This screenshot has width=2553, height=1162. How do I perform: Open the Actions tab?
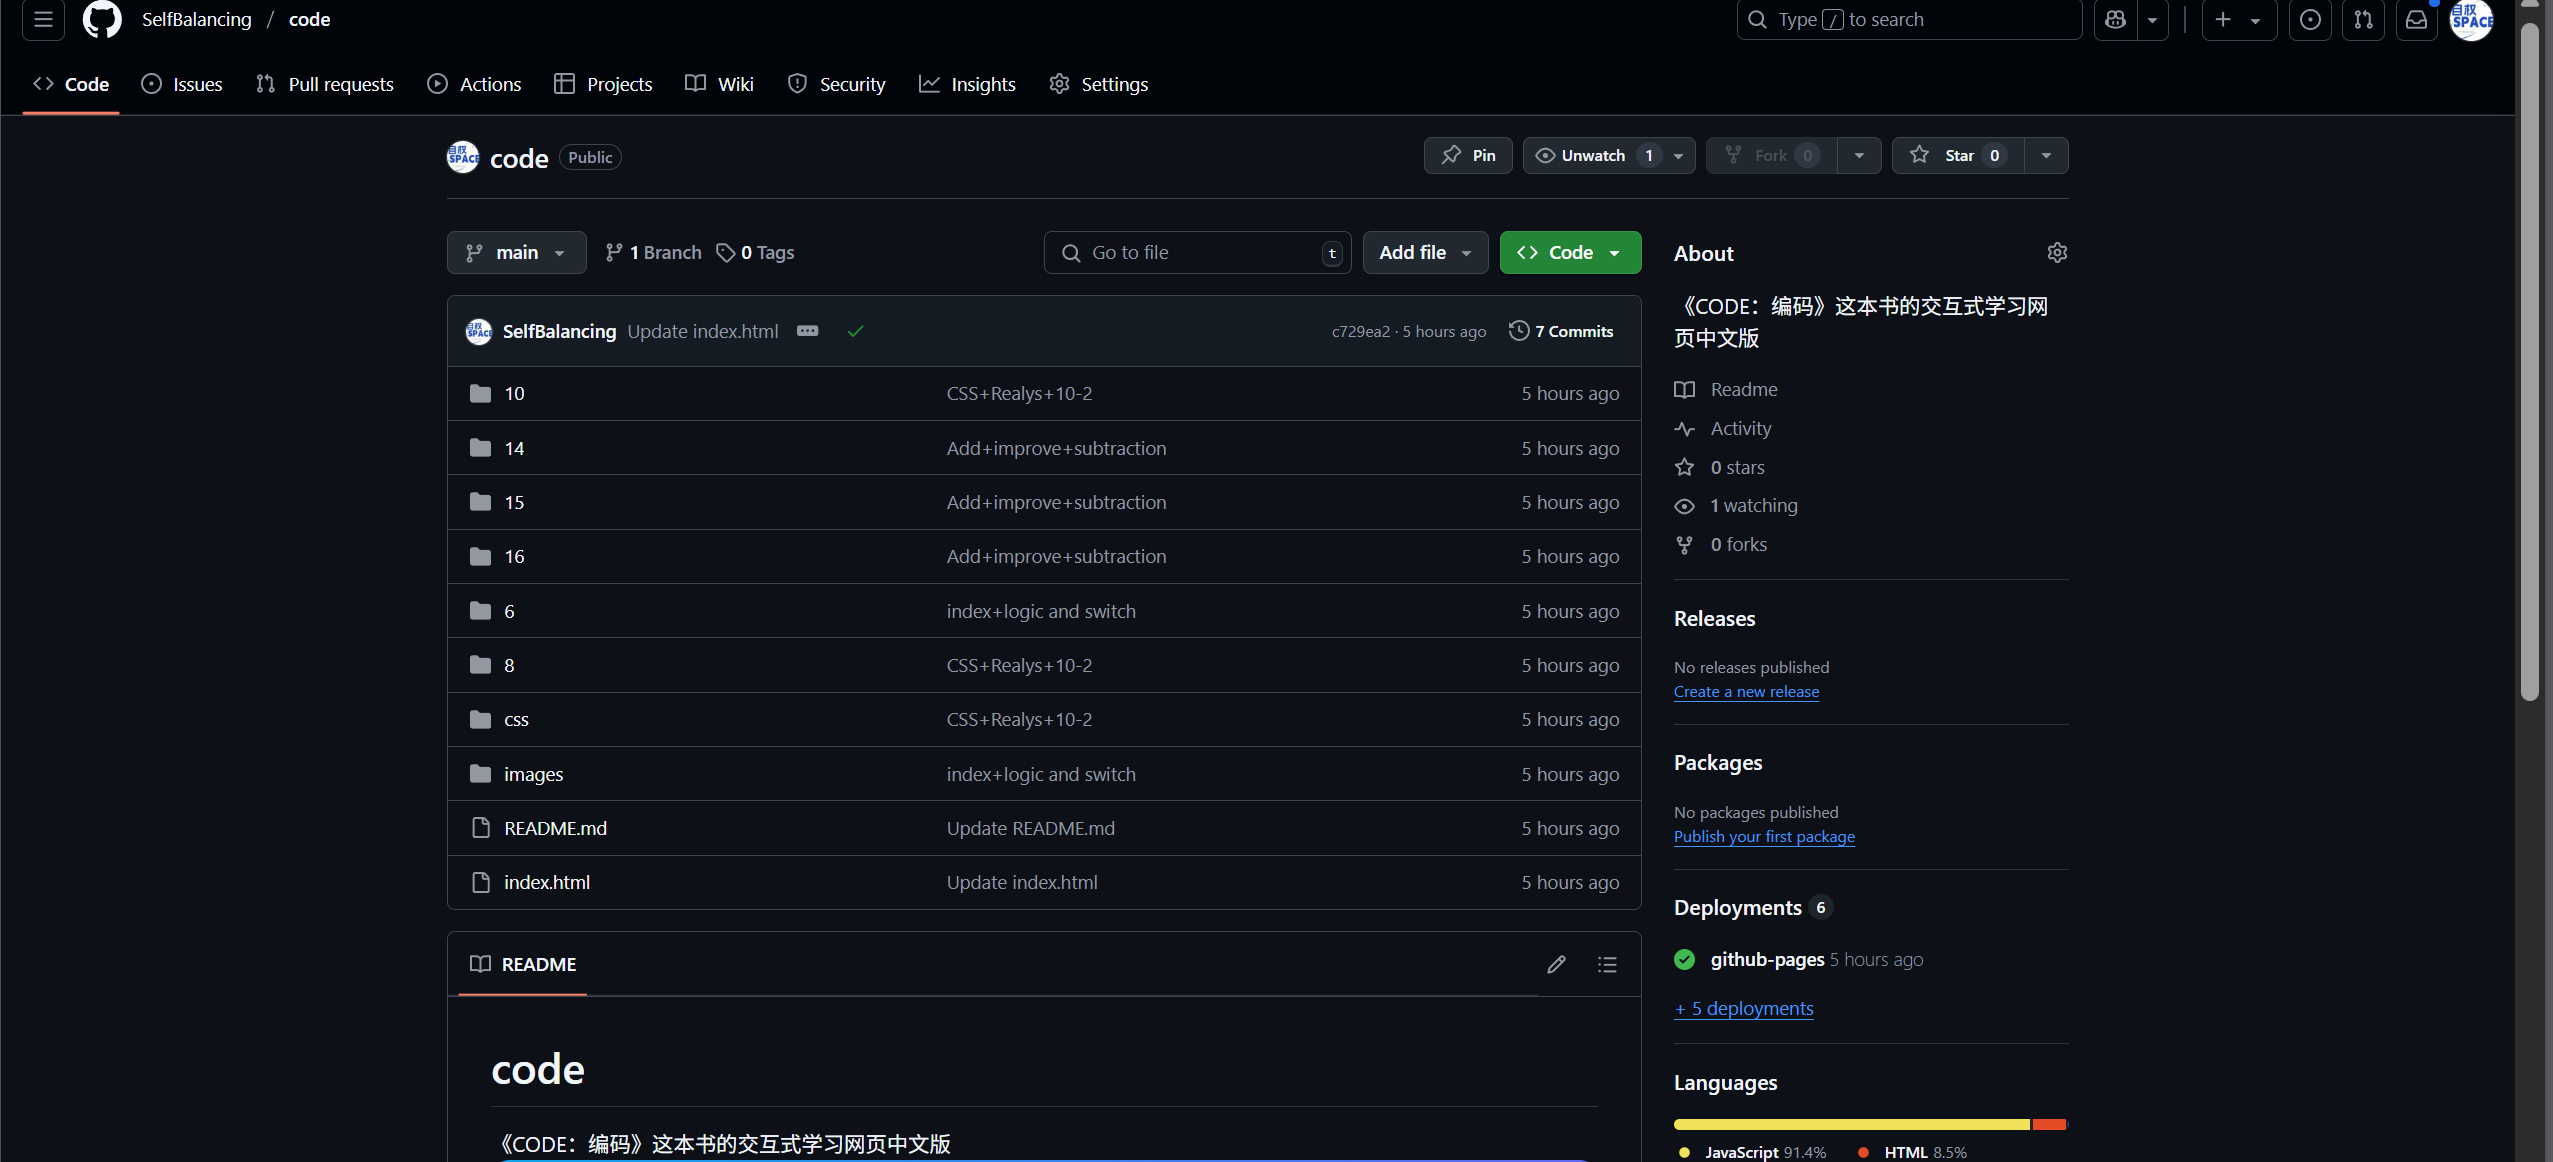(x=474, y=84)
